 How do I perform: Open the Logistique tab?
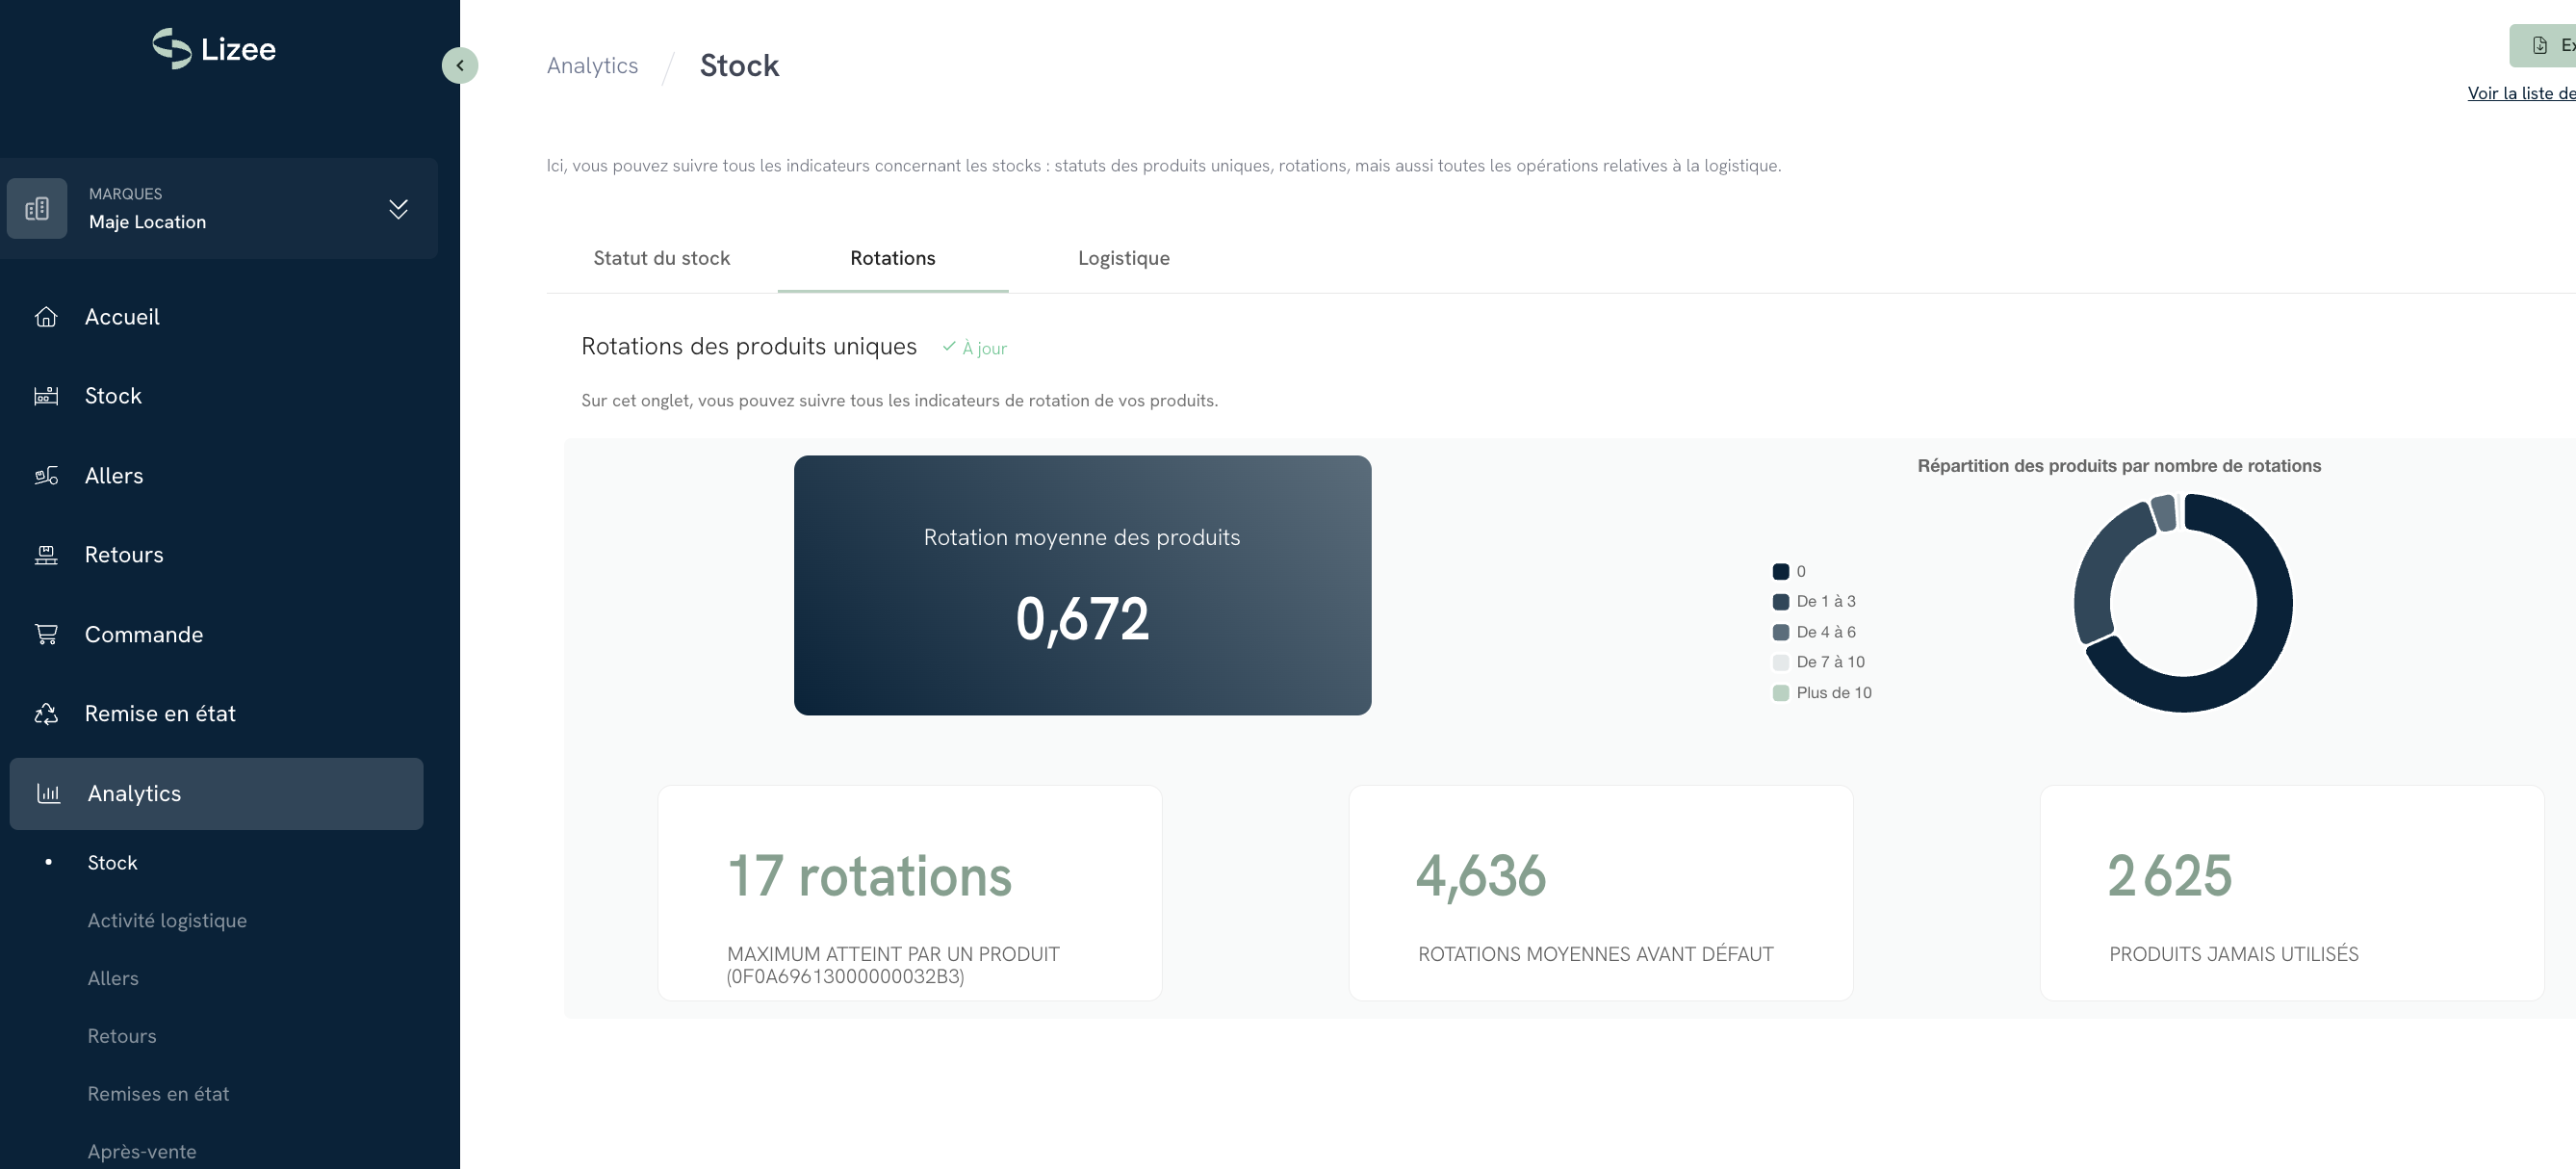[x=1123, y=258]
